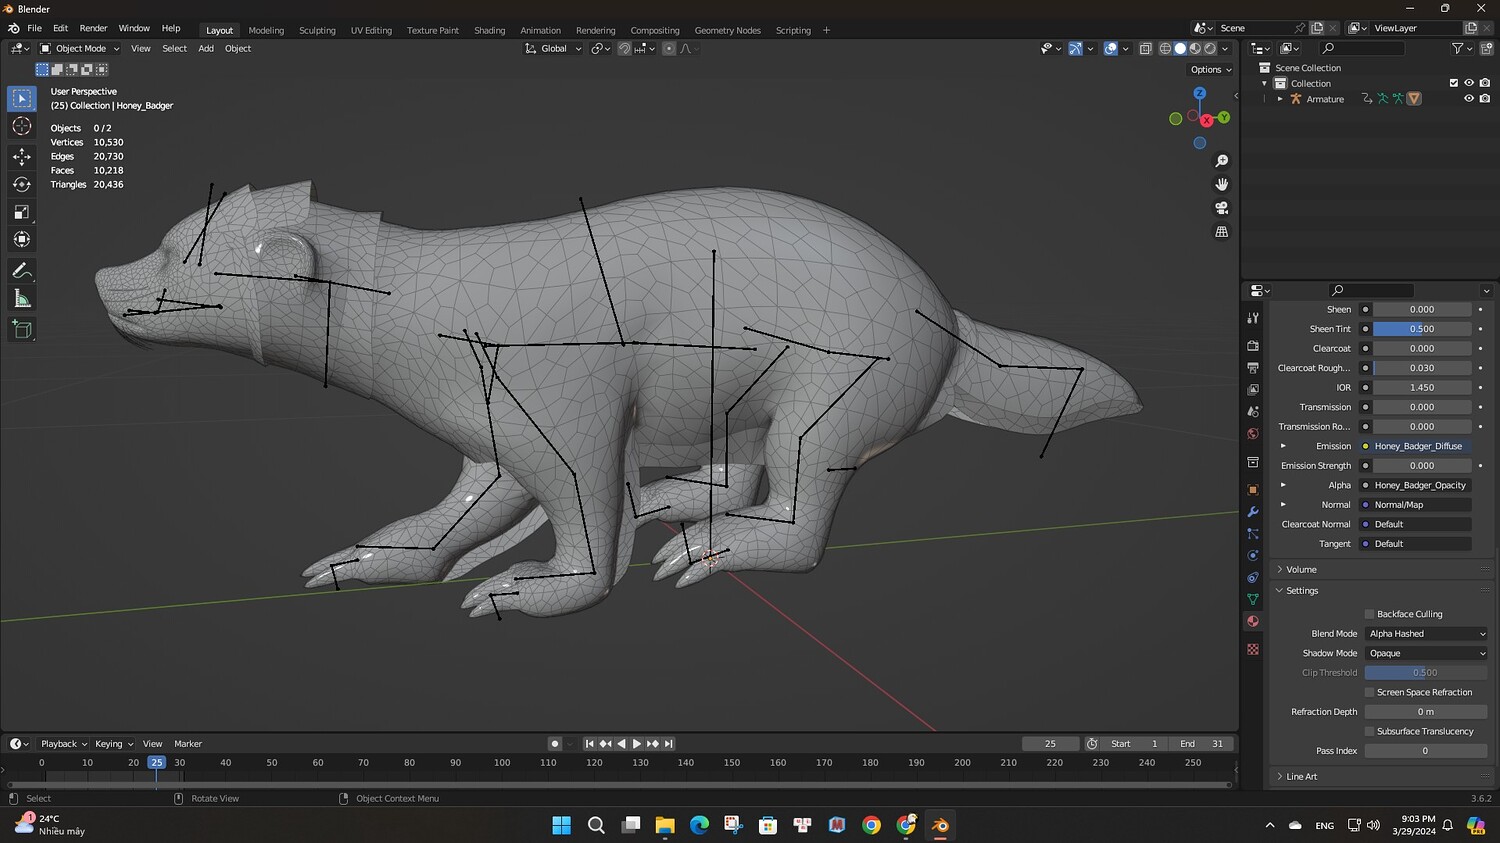Click the Sheen Tint slider
1500x843 pixels.
(x=1421, y=329)
